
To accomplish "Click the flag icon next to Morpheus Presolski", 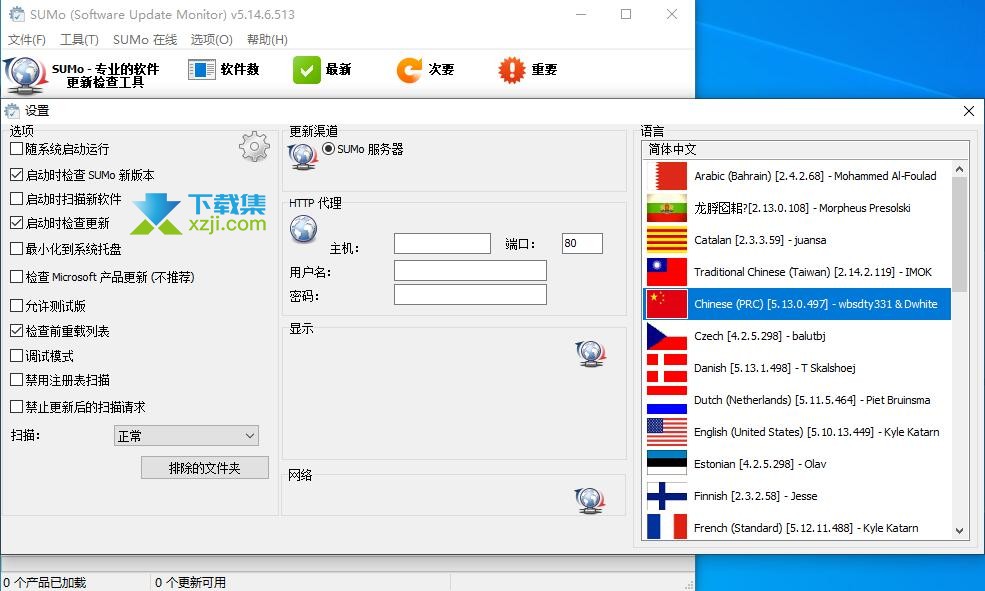I will coord(667,208).
